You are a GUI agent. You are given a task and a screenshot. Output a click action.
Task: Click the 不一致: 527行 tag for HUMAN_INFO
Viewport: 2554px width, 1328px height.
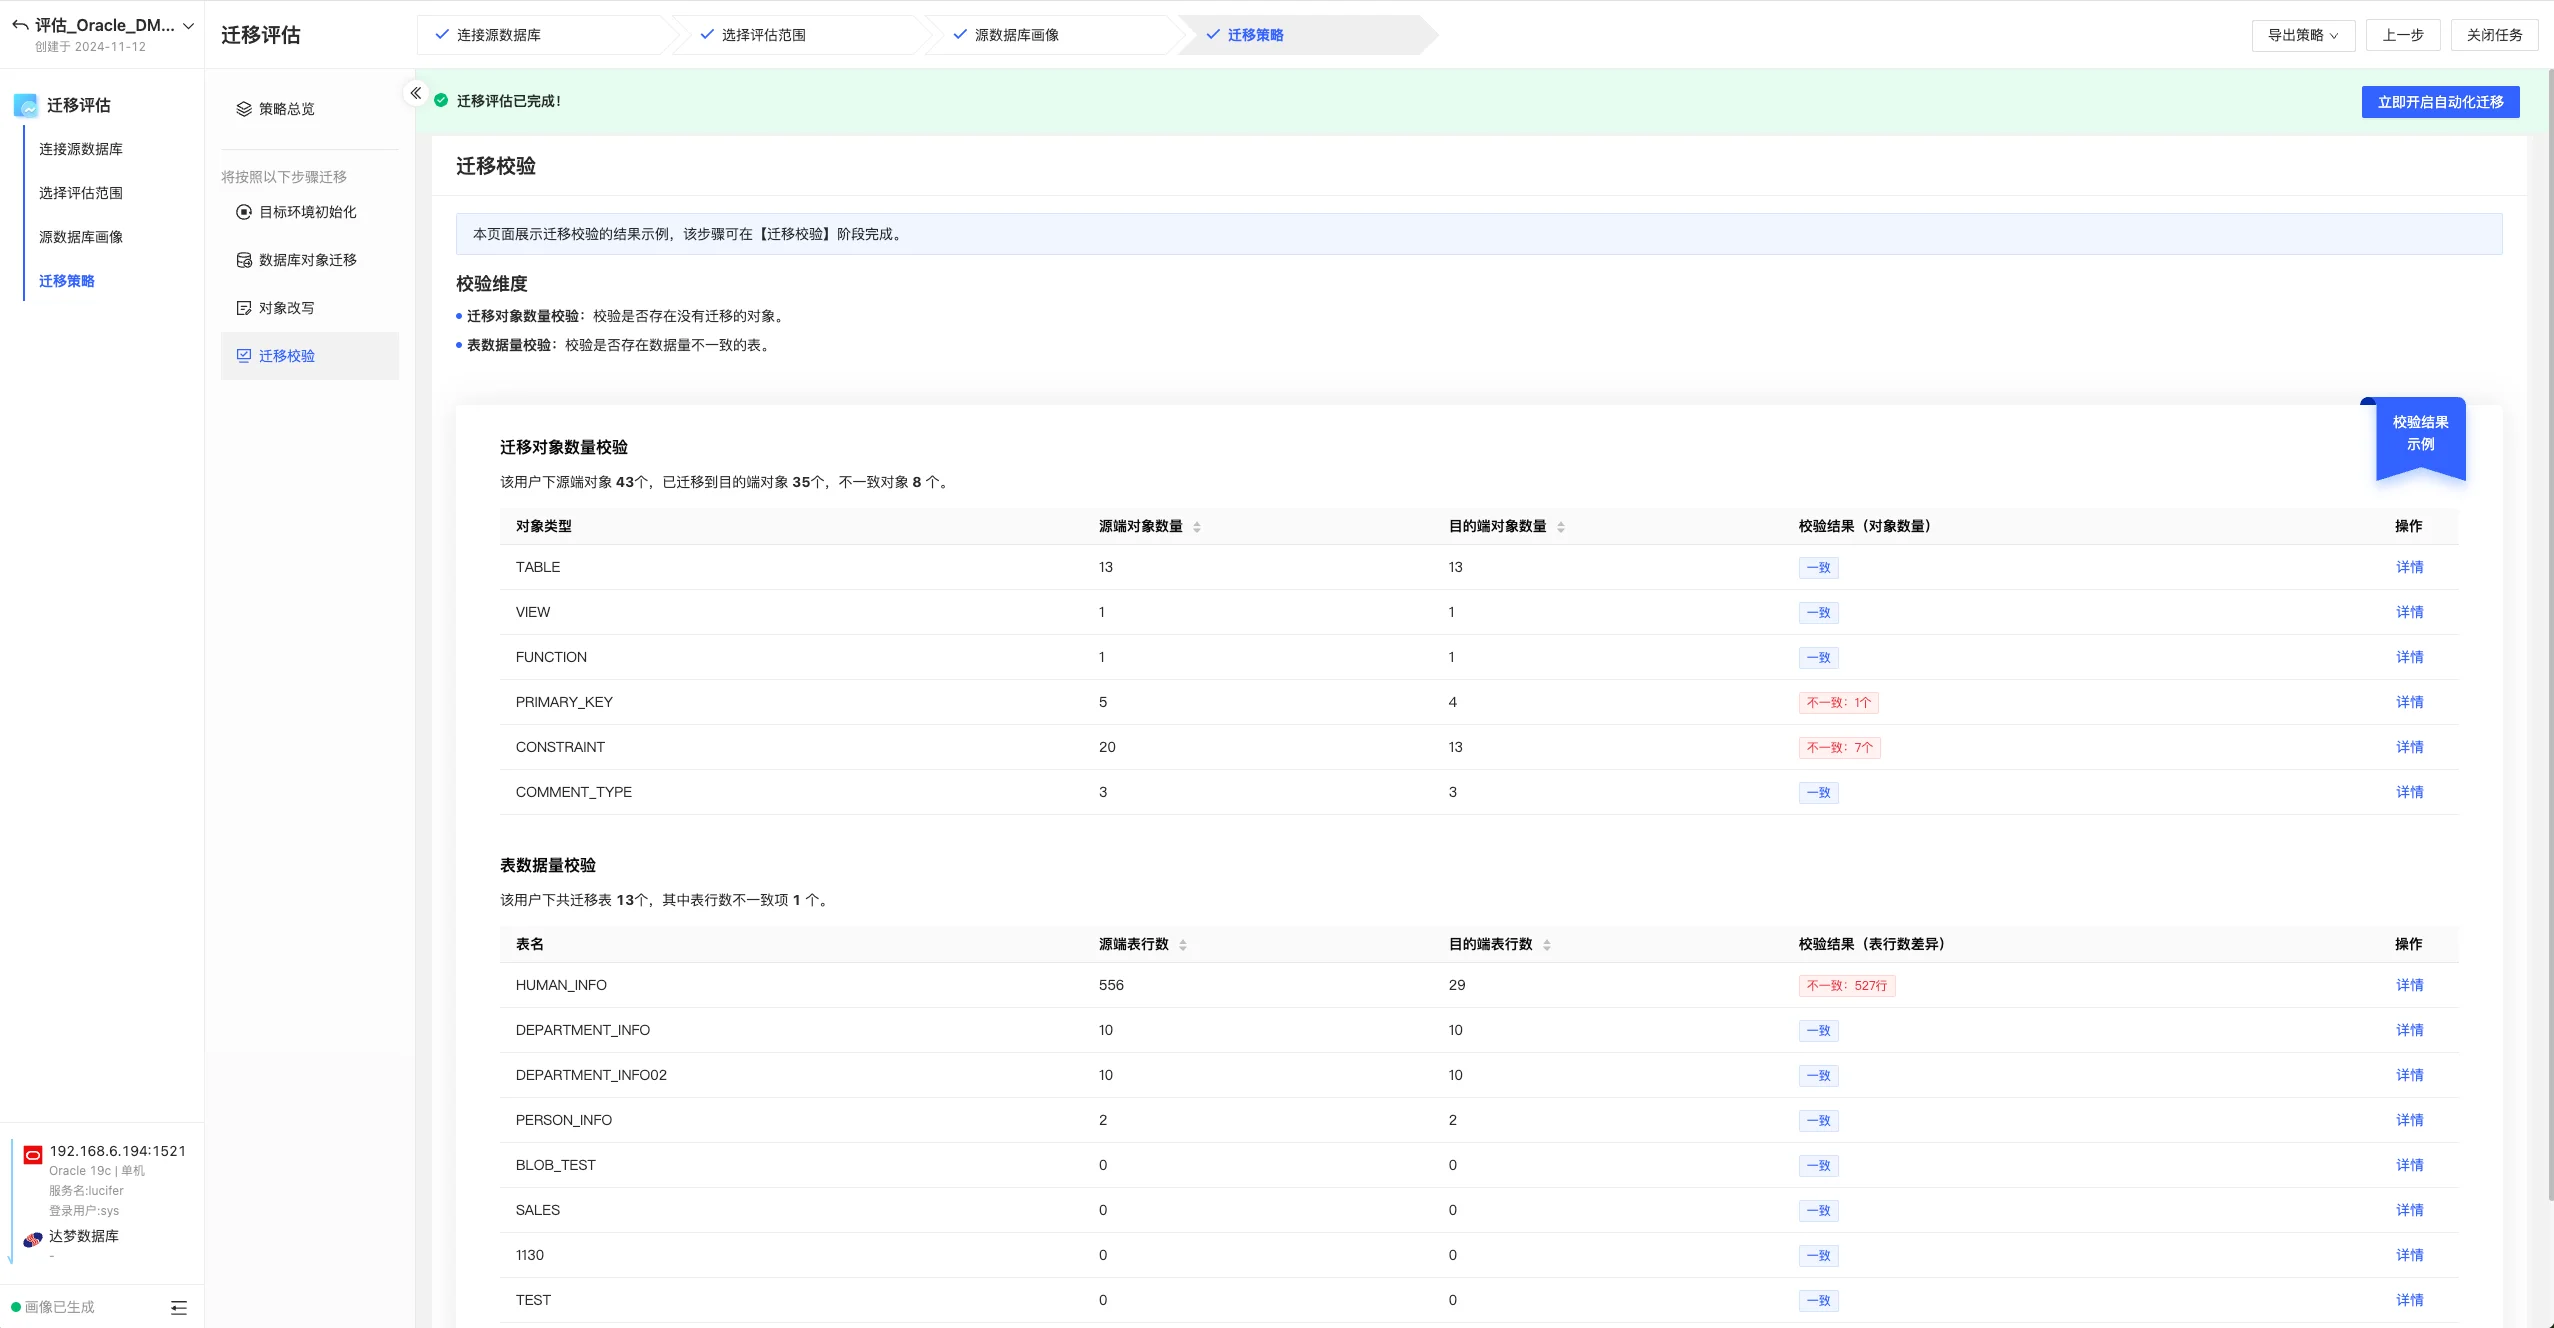click(1846, 986)
